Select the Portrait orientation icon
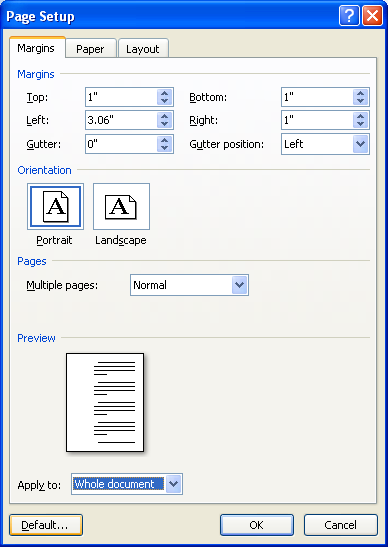 [55, 207]
